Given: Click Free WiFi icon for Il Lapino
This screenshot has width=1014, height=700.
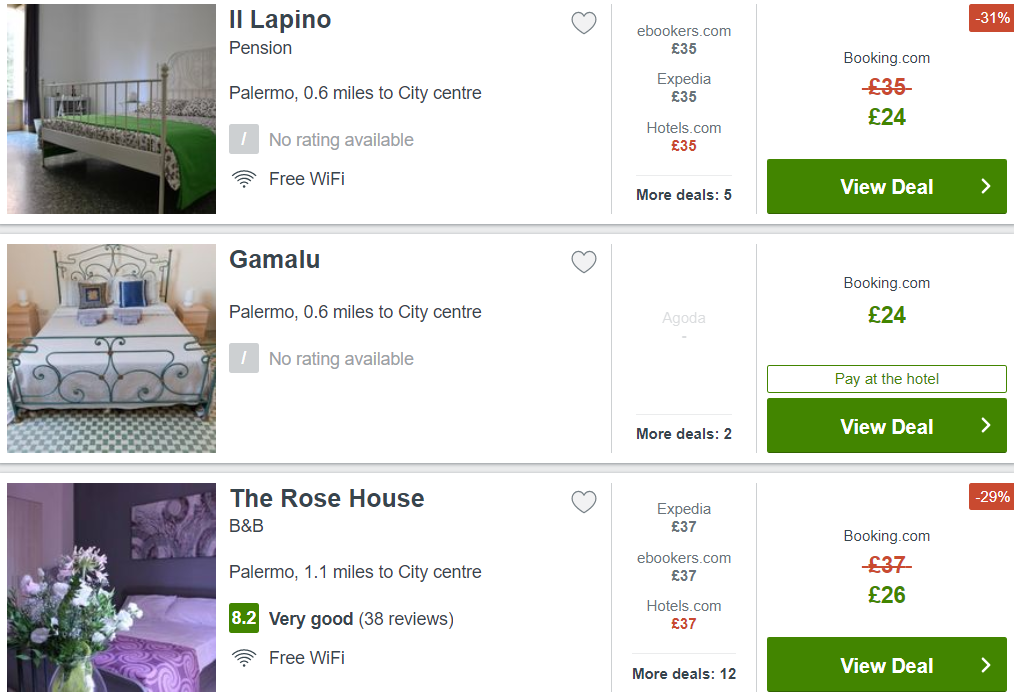Looking at the screenshot, I should pyautogui.click(x=244, y=179).
